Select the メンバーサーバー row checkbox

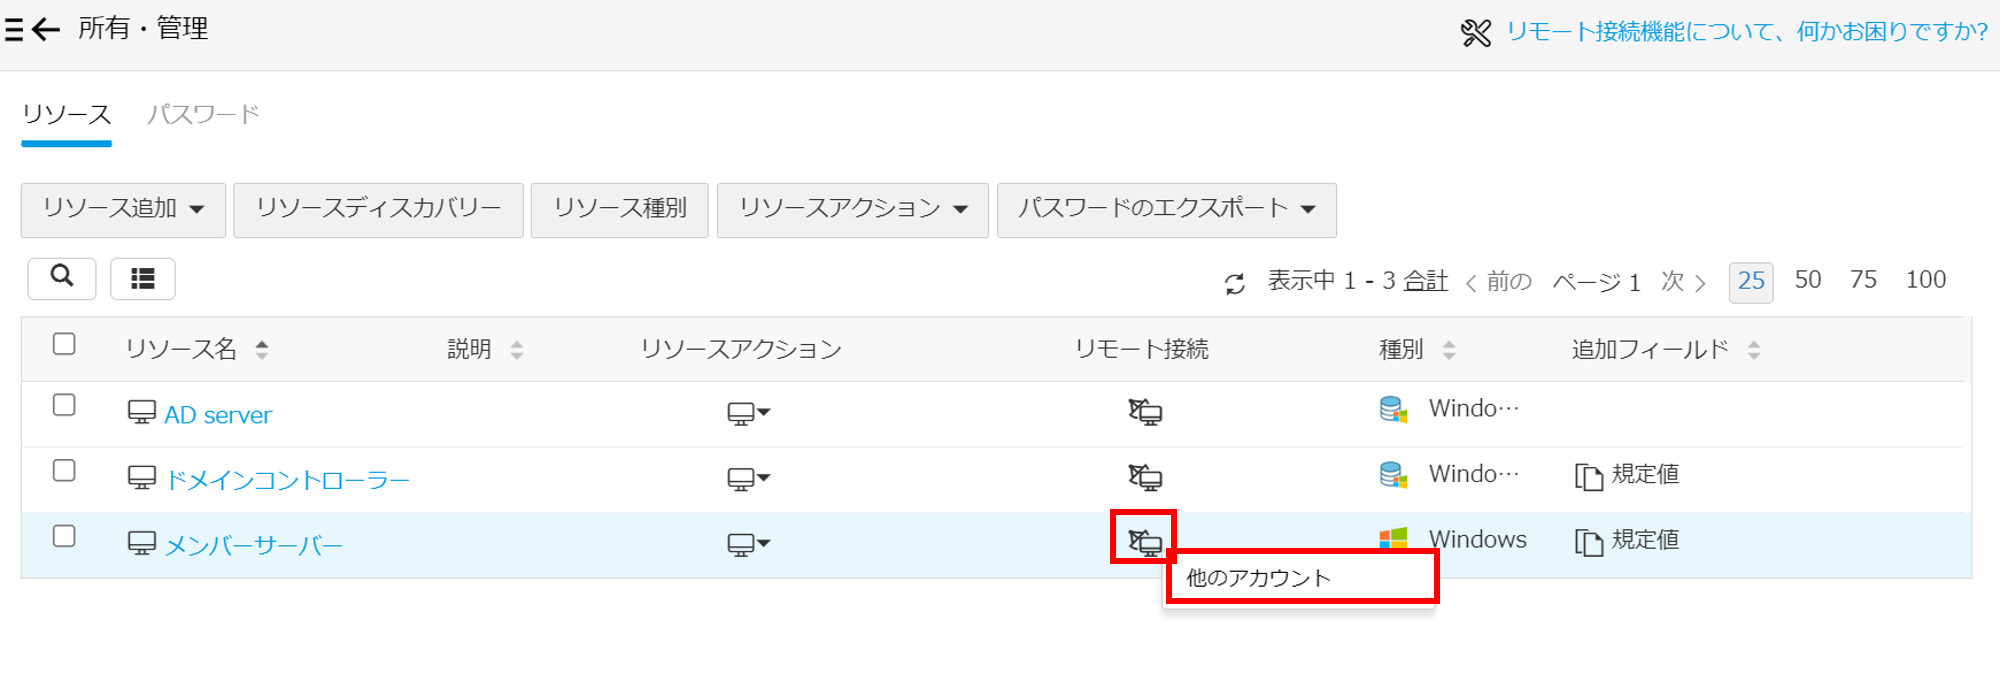pyautogui.click(x=64, y=536)
